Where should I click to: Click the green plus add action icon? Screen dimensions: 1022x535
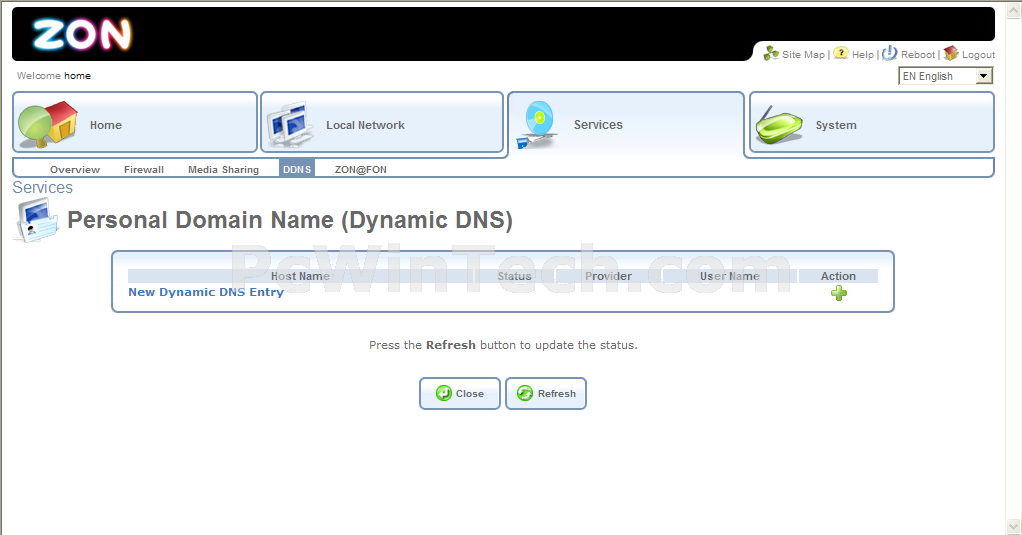(839, 293)
